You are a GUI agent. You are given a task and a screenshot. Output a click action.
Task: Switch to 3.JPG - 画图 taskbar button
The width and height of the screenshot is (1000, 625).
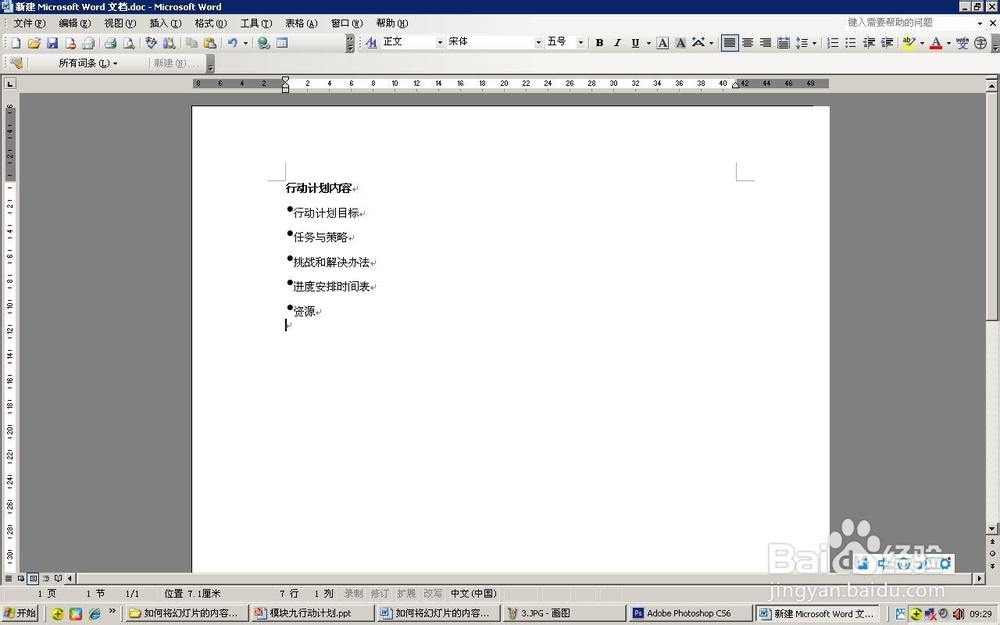(x=563, y=613)
